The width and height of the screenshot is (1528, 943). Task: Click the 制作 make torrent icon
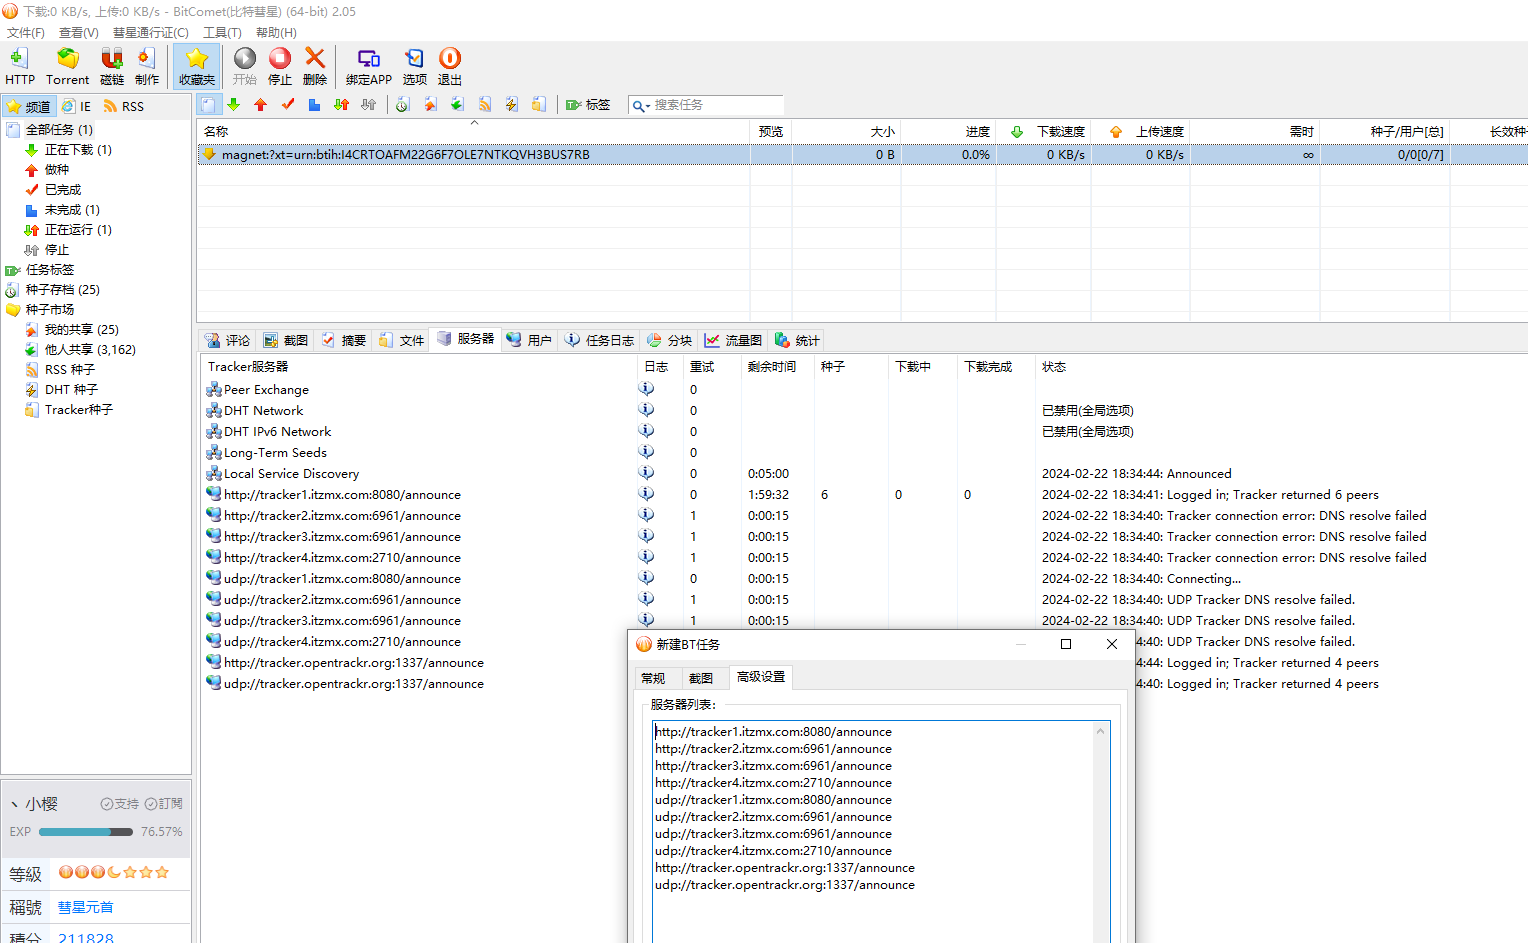pyautogui.click(x=147, y=66)
